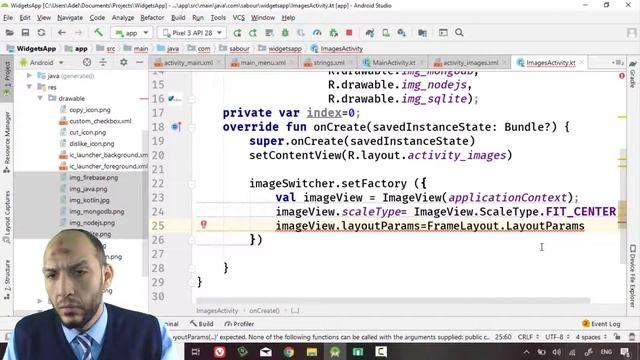
Task: Select dislike_icon.png in project tree
Action: [91, 144]
